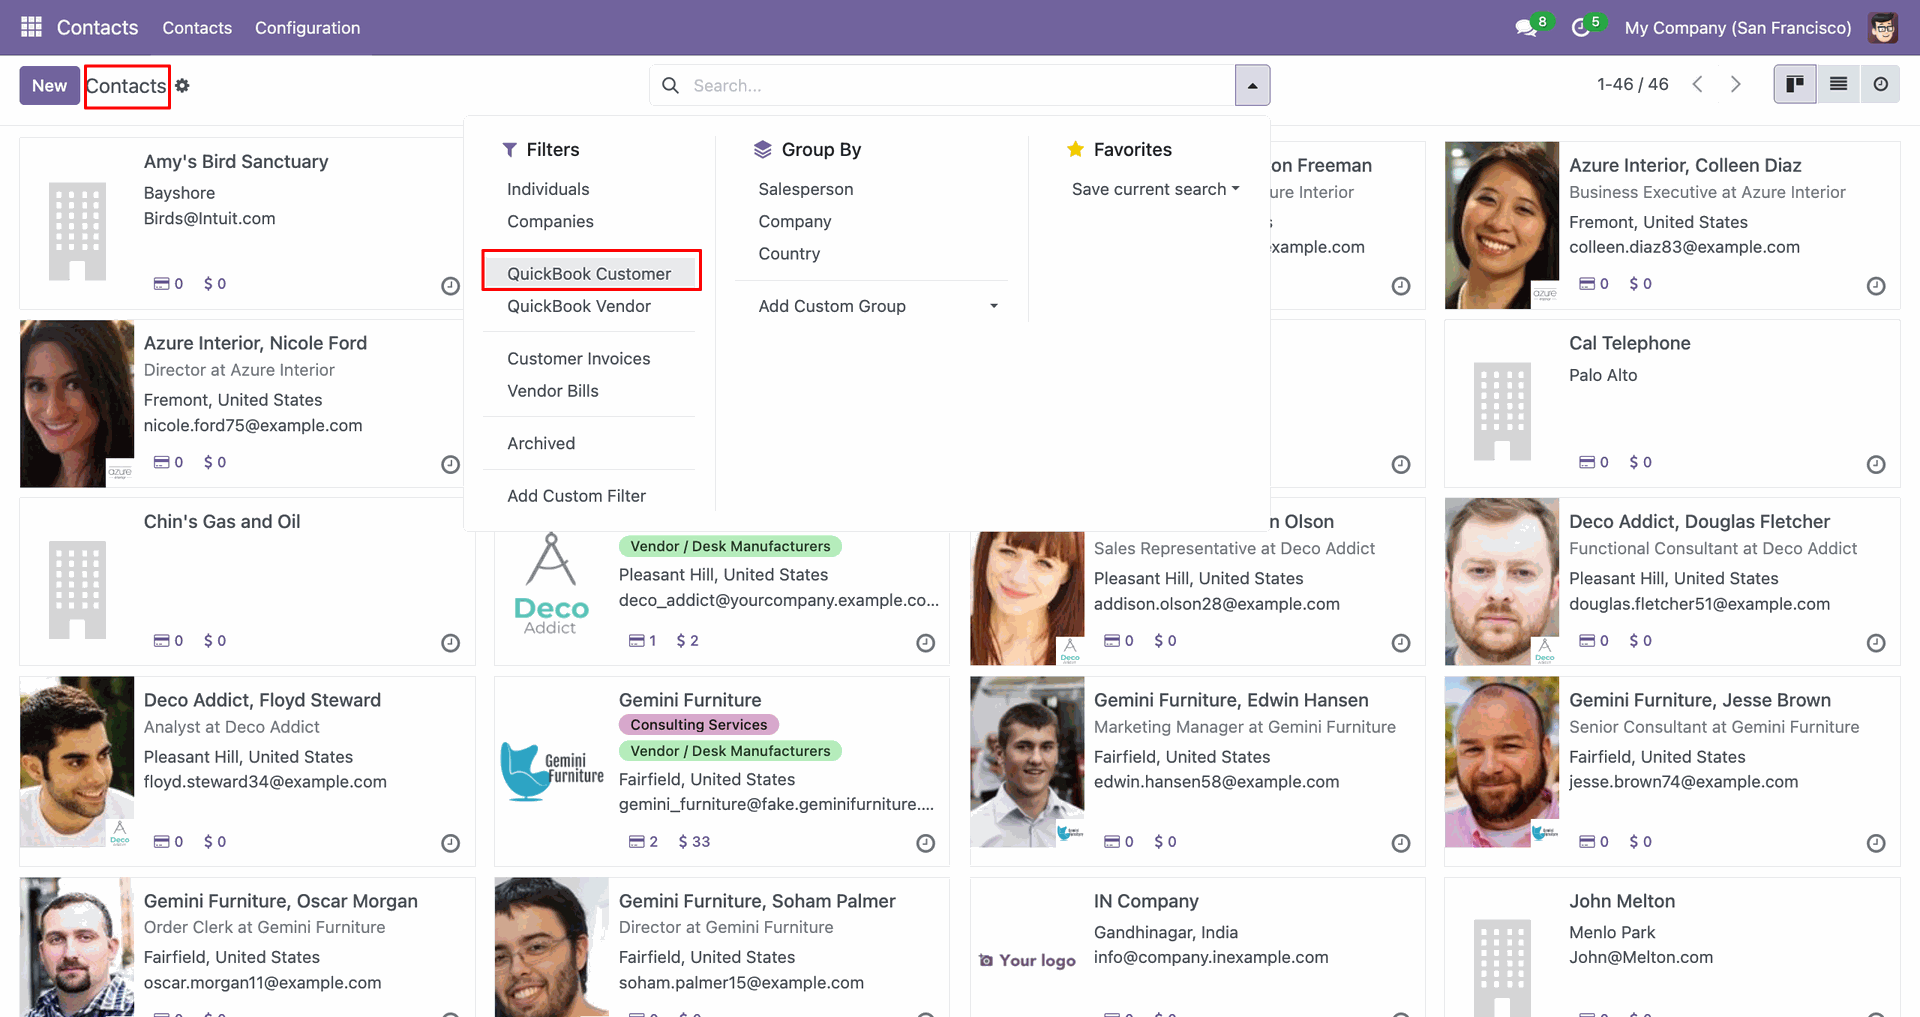This screenshot has width=1920, height=1017.
Task: Apply the Companies filter
Action: point(550,221)
